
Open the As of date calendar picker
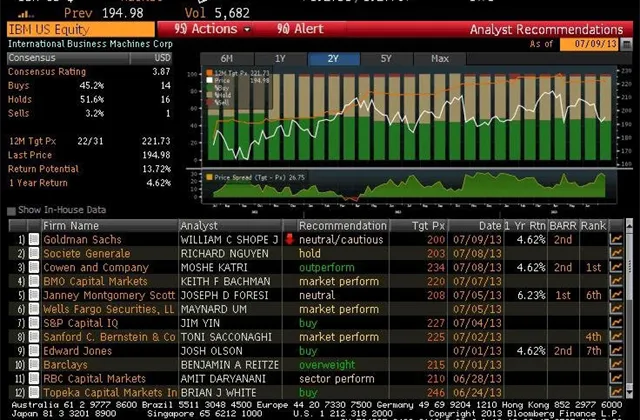point(626,44)
